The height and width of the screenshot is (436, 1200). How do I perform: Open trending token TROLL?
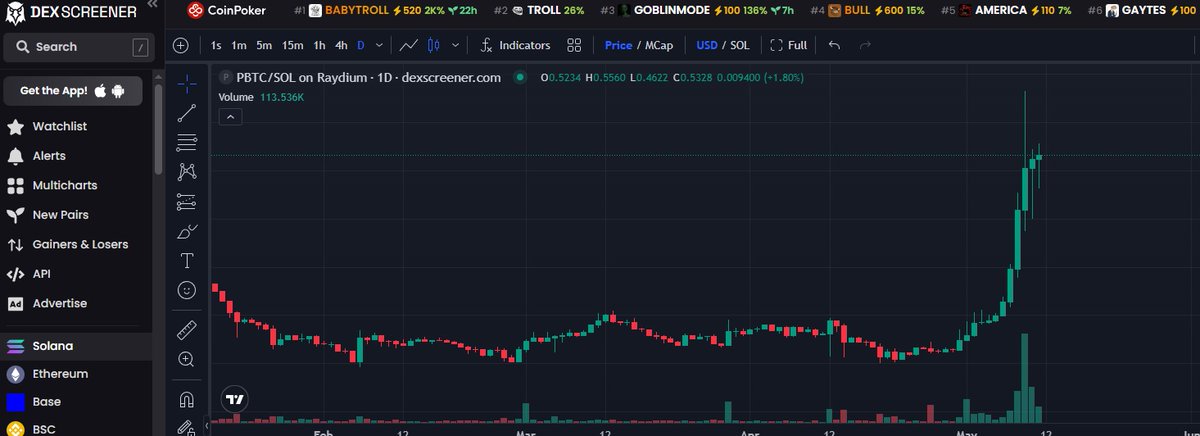point(540,10)
